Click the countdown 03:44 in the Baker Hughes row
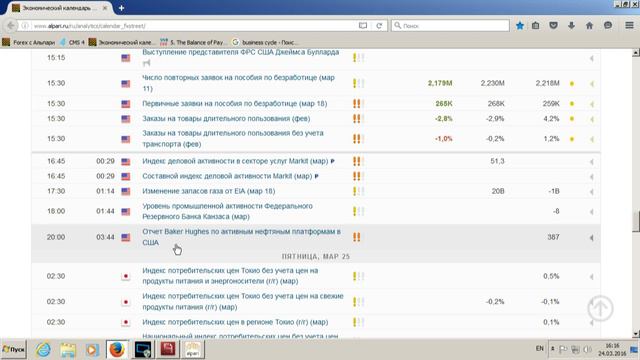Image resolution: width=640 pixels, height=360 pixels. (105, 237)
